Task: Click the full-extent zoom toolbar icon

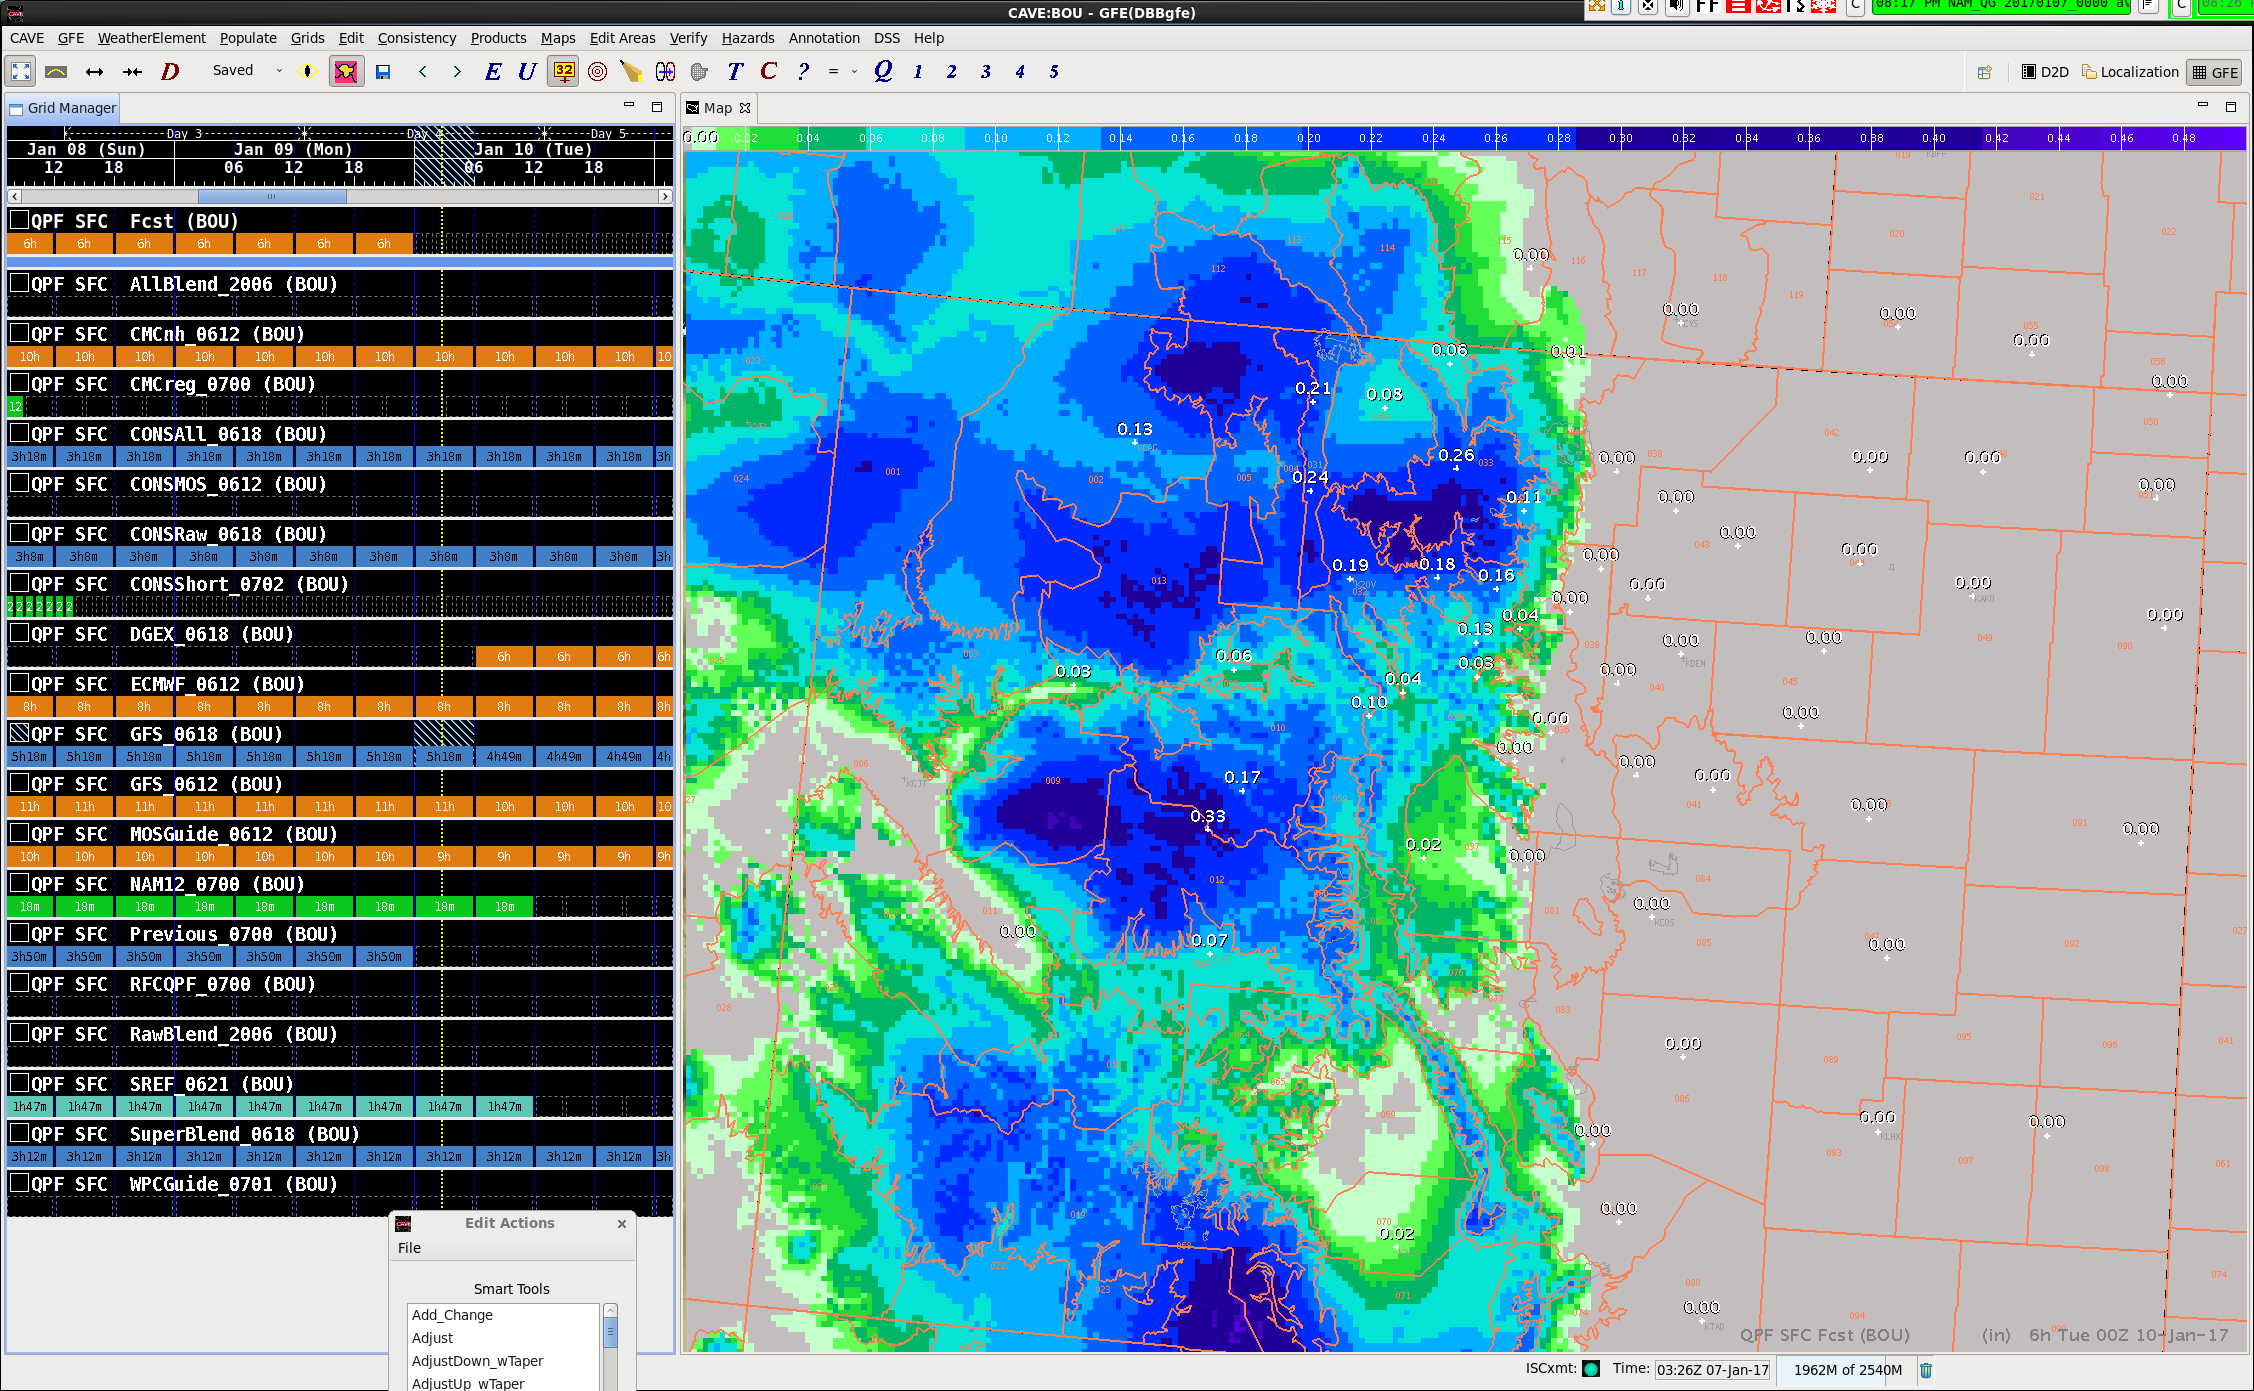Action: 21,71
